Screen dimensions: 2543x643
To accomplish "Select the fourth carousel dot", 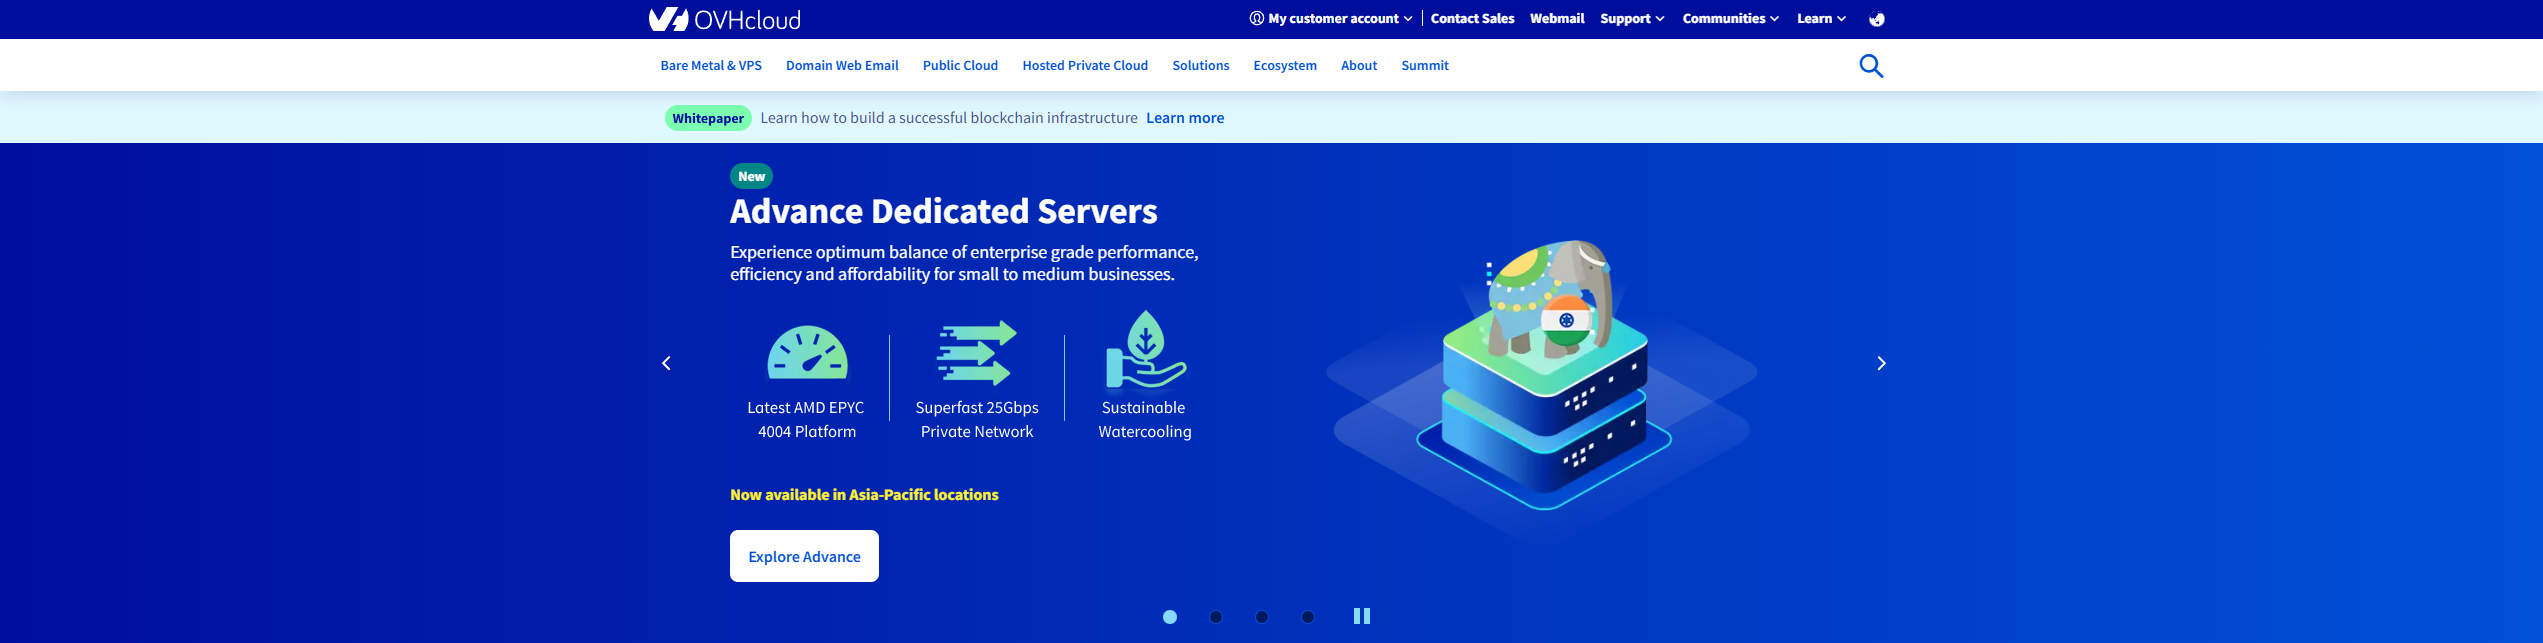I will [1308, 617].
